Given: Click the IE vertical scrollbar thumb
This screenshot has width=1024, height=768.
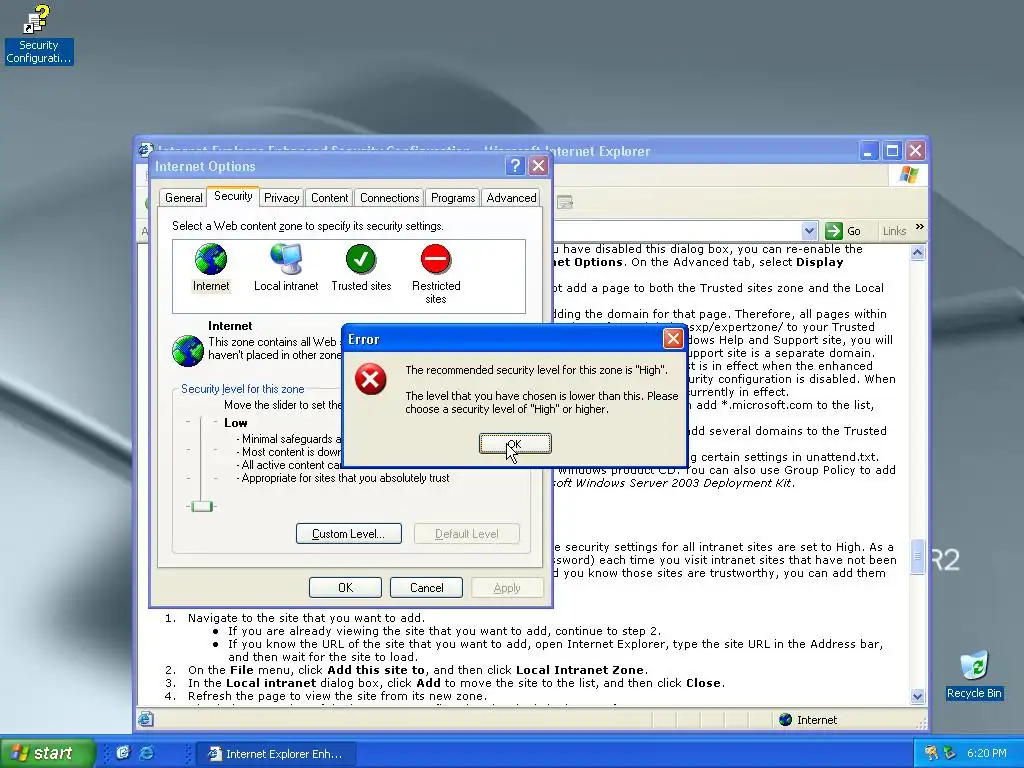Looking at the screenshot, I should coord(918,556).
